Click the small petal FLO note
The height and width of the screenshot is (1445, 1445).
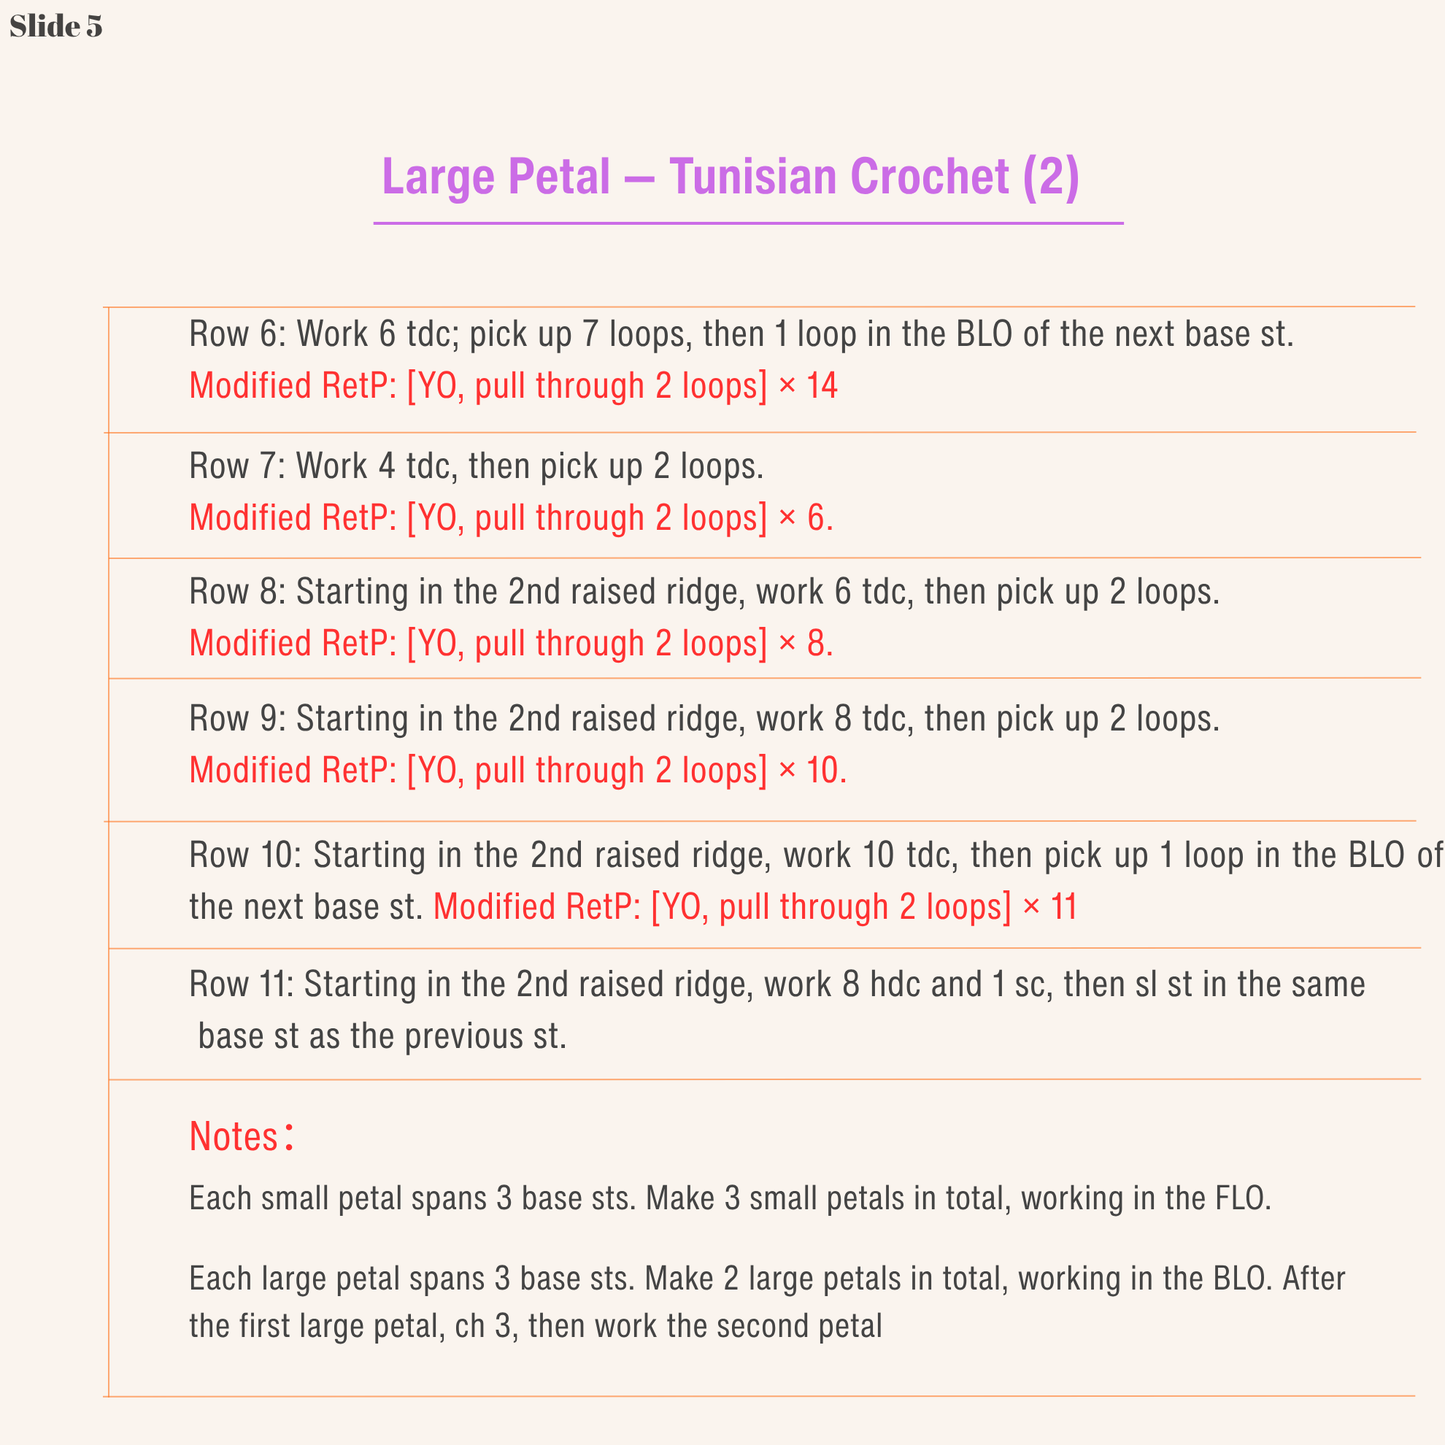730,1198
